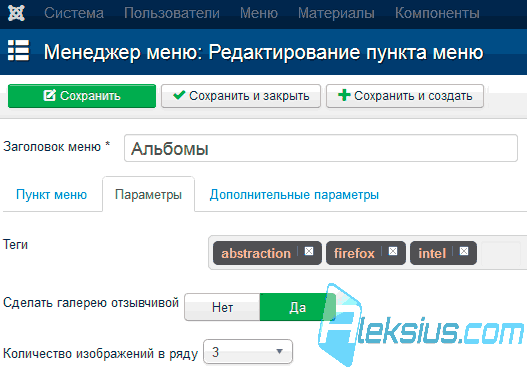Open the Материалы menu
Viewport: 527px width, 368px height.
[x=336, y=13]
